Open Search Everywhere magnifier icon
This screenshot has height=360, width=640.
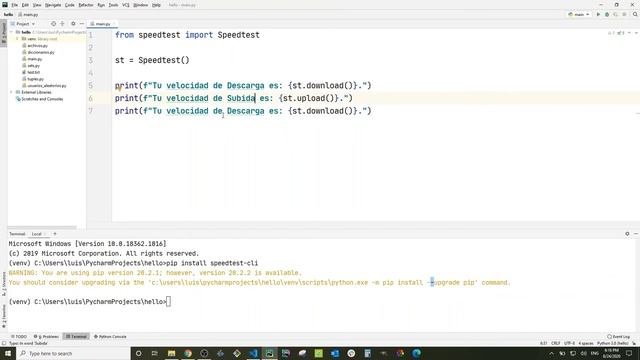tap(635, 14)
